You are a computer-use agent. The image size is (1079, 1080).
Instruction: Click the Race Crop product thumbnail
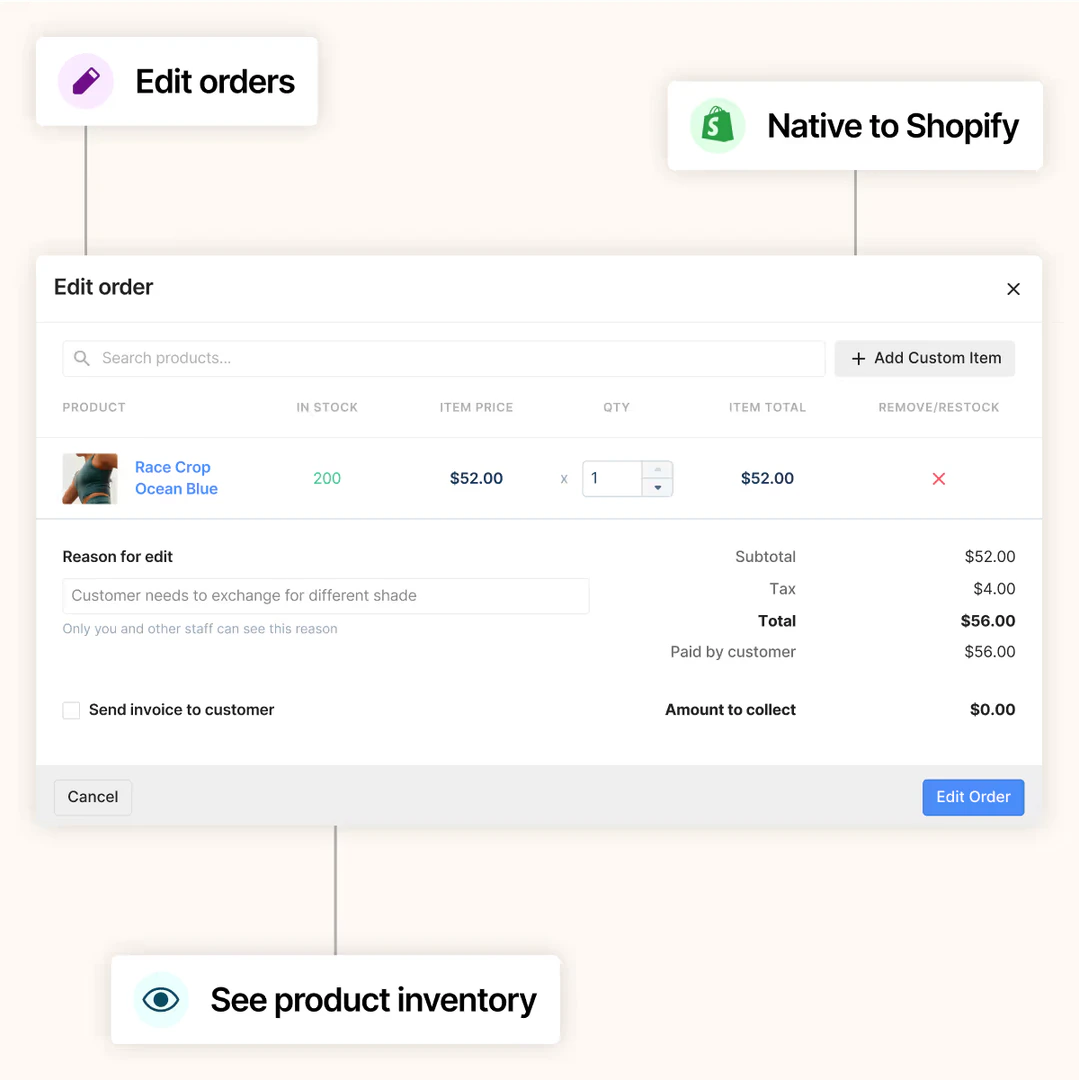coord(90,479)
